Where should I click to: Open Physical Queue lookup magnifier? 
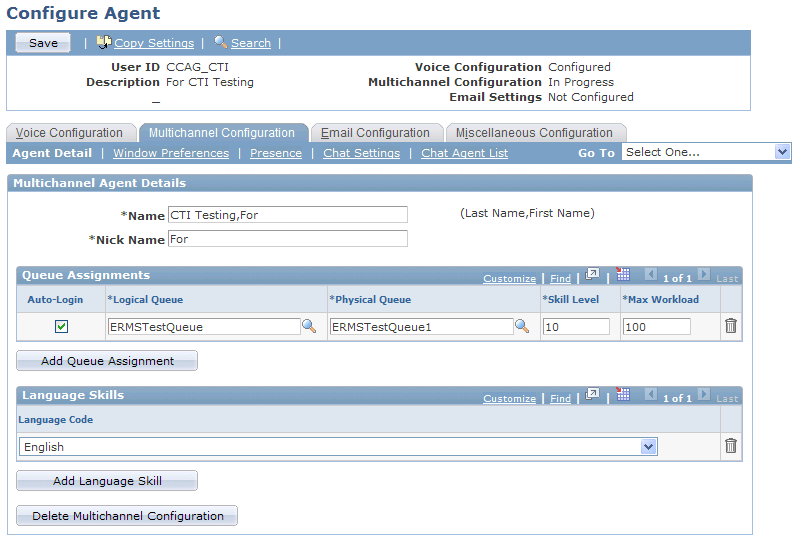(522, 326)
